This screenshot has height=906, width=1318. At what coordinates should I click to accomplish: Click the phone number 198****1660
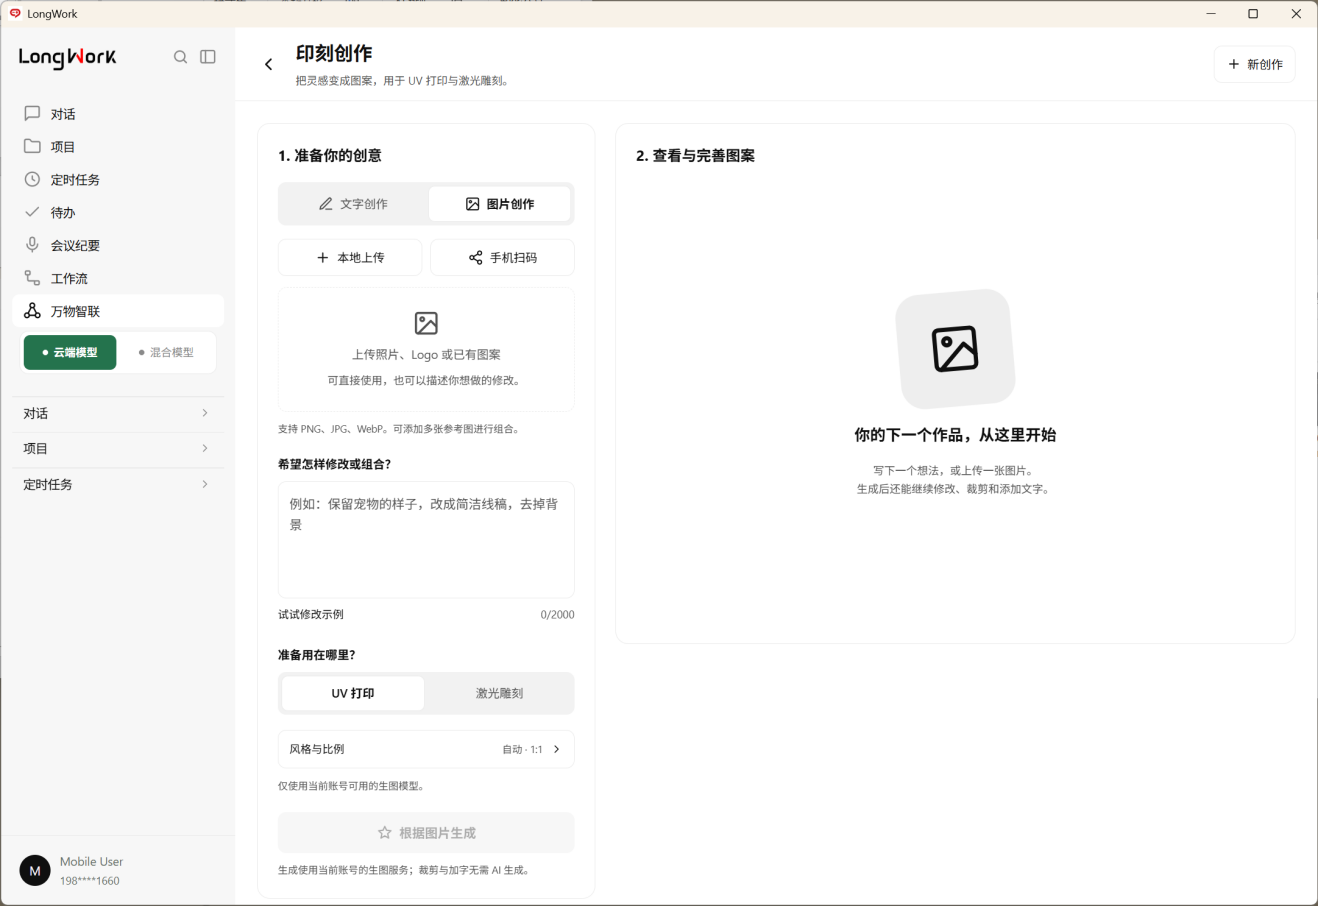[89, 881]
